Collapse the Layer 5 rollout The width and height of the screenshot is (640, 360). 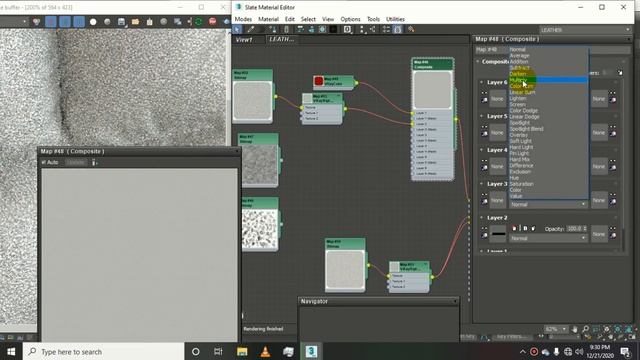(482, 116)
